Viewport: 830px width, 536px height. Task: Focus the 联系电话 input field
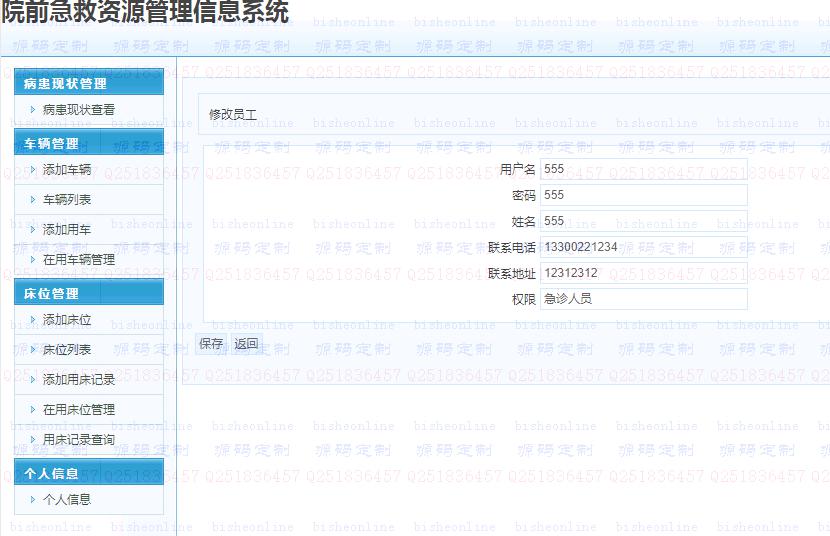pyautogui.click(x=644, y=247)
